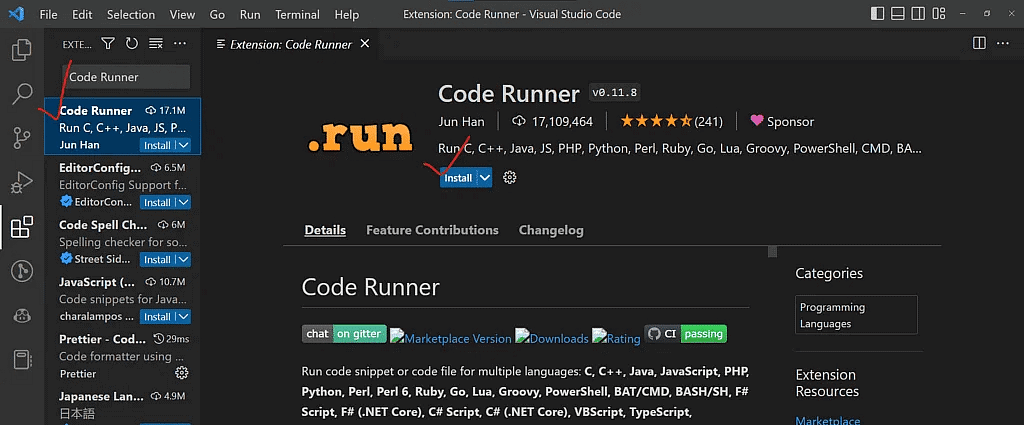
Task: Open the Code Runner Install dropdown arrow in details
Action: point(485,178)
